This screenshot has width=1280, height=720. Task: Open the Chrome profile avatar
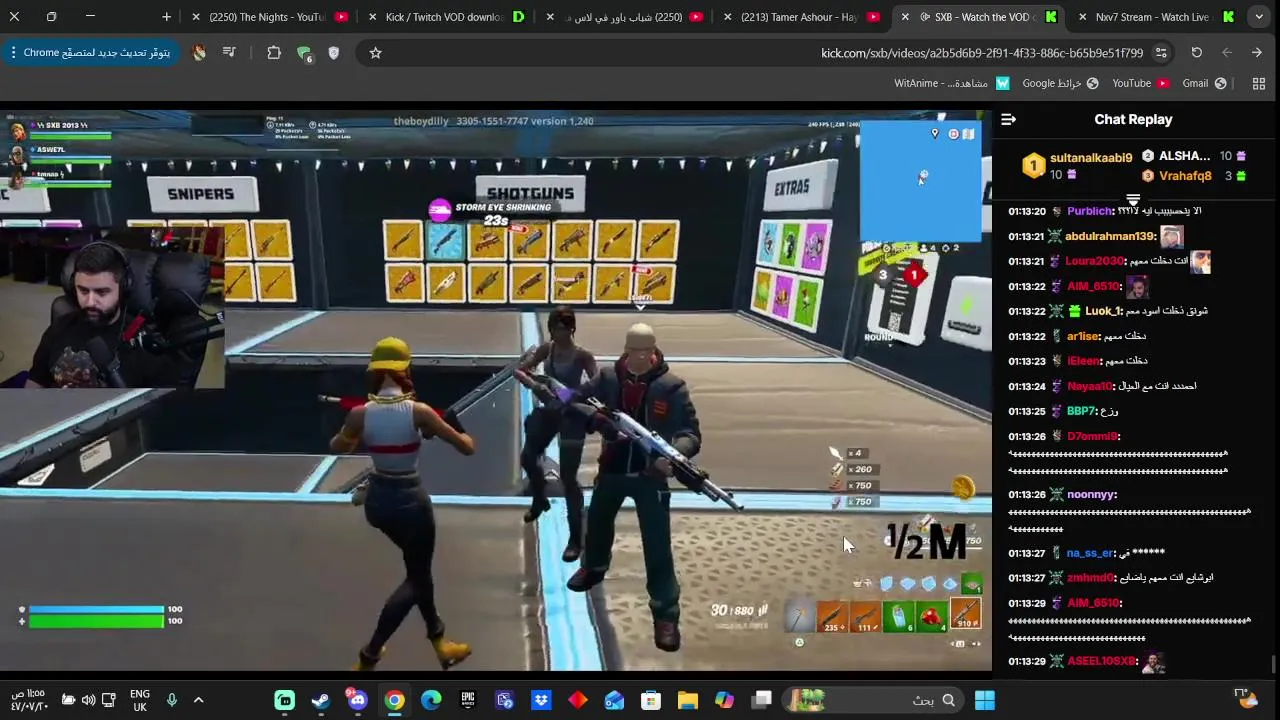[x=199, y=52]
